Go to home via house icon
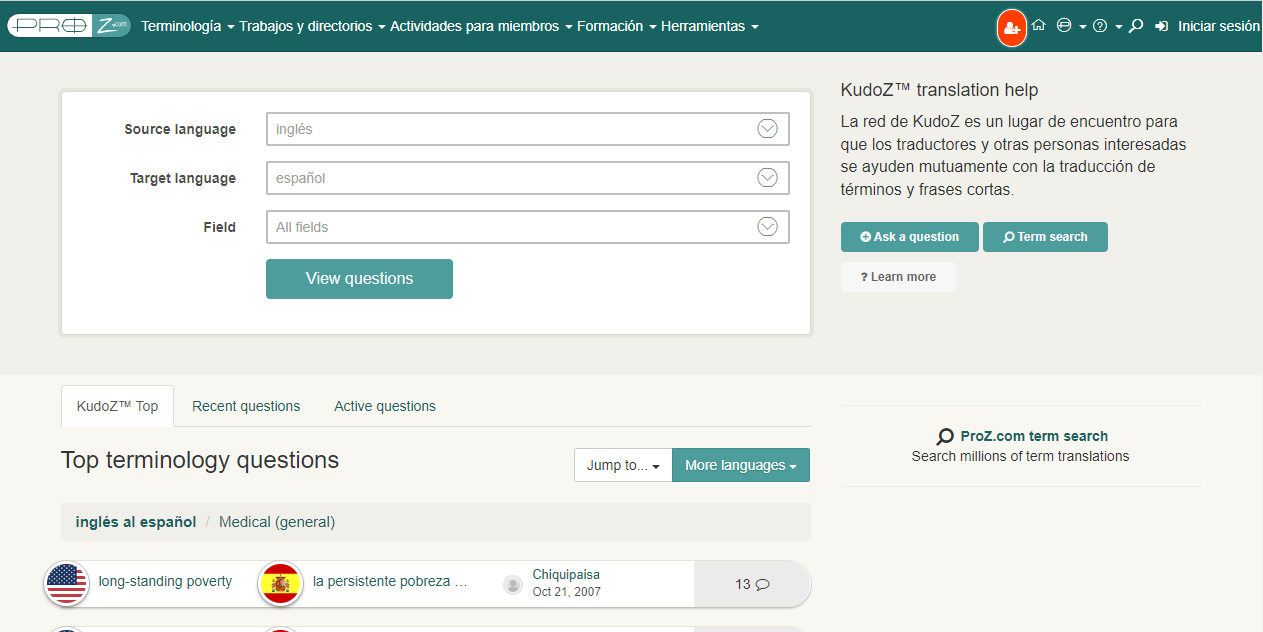Image resolution: width=1263 pixels, height=632 pixels. tap(1038, 26)
